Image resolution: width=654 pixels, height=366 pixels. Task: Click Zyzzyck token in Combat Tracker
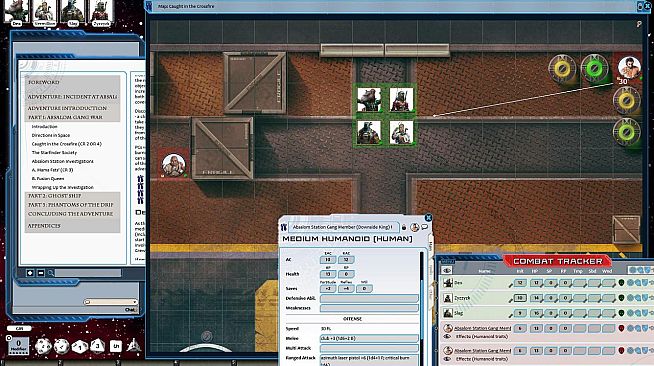pyautogui.click(x=448, y=298)
